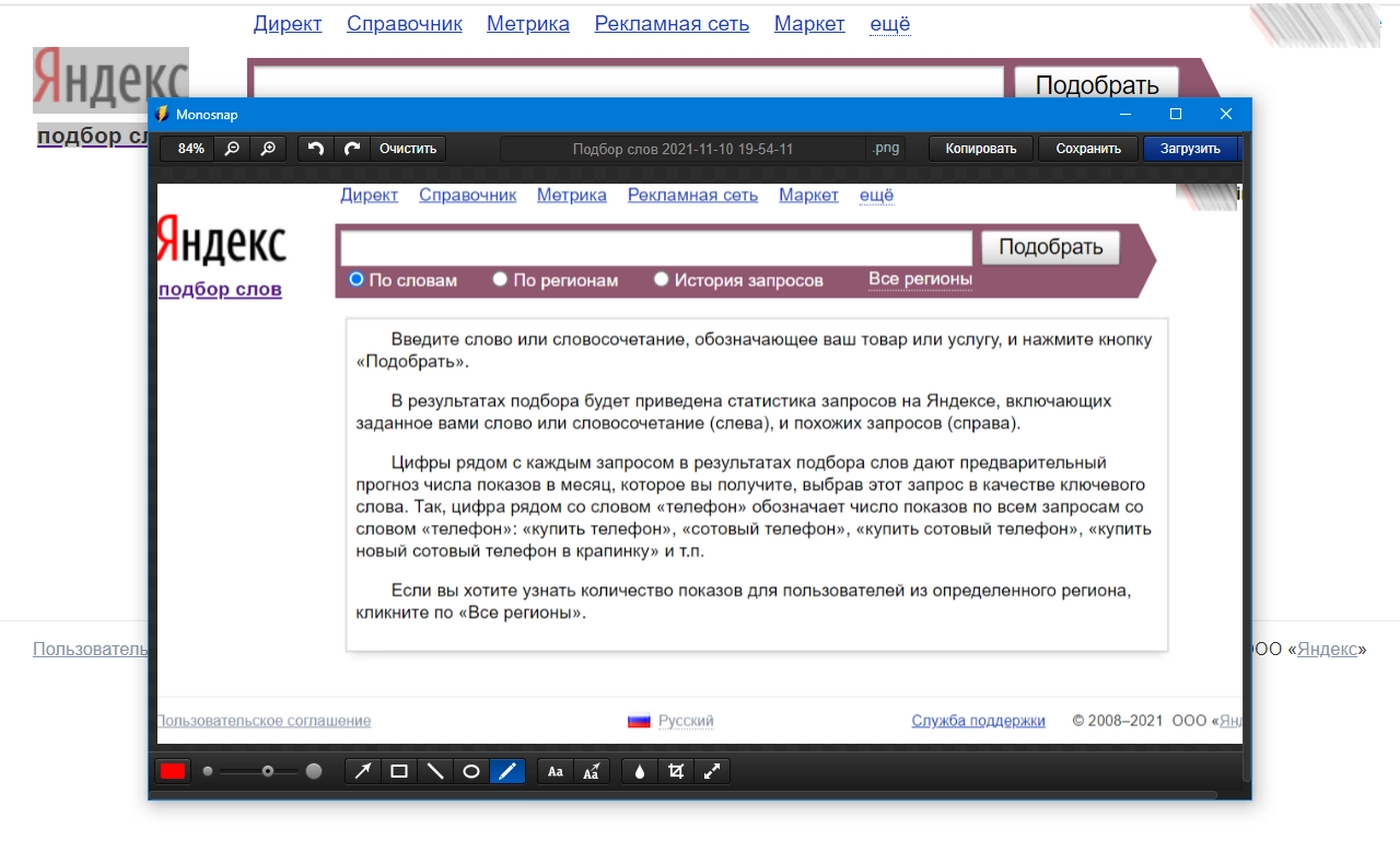Image resolution: width=1400 pixels, height=864 pixels.
Task: Select the Aa text tool
Action: point(556,771)
